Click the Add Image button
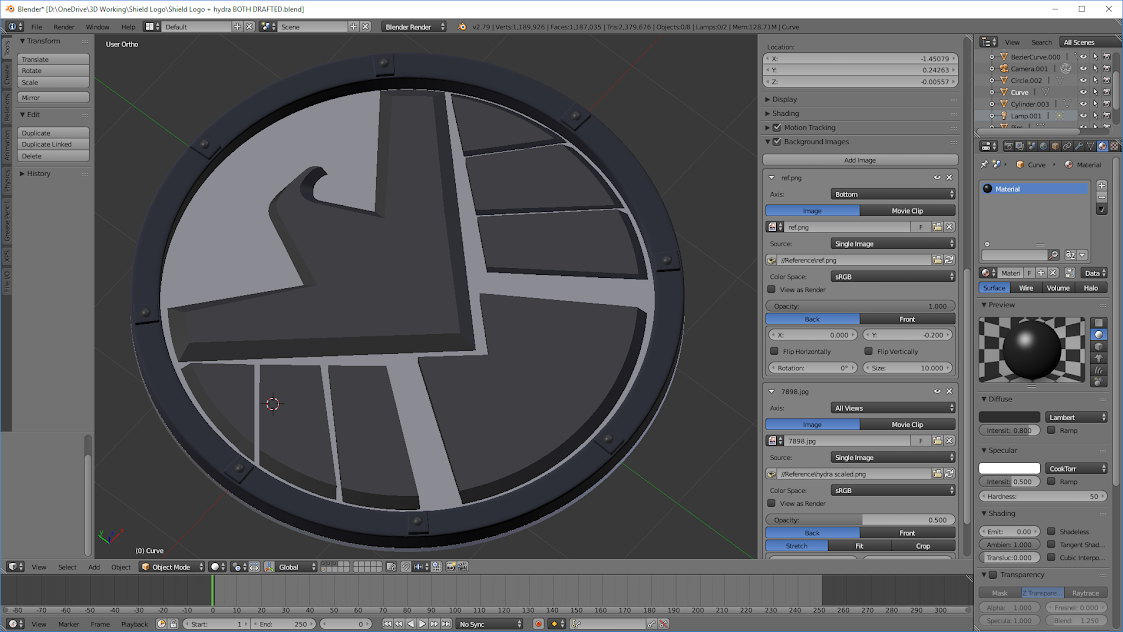1123x632 pixels. click(860, 160)
